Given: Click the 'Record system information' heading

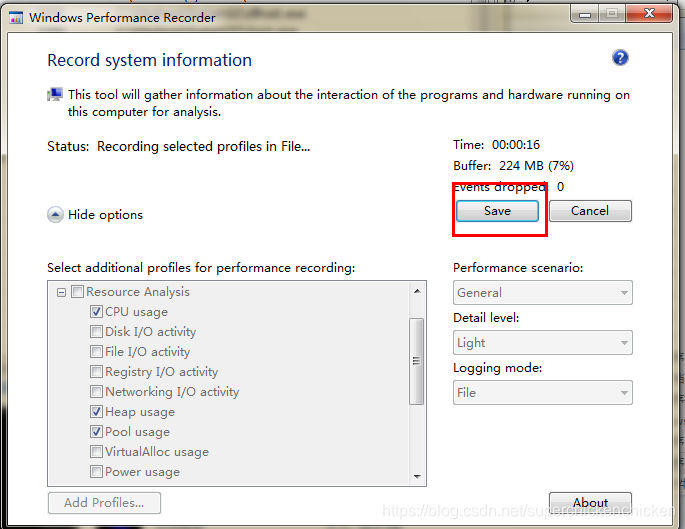Looking at the screenshot, I should click(x=149, y=60).
